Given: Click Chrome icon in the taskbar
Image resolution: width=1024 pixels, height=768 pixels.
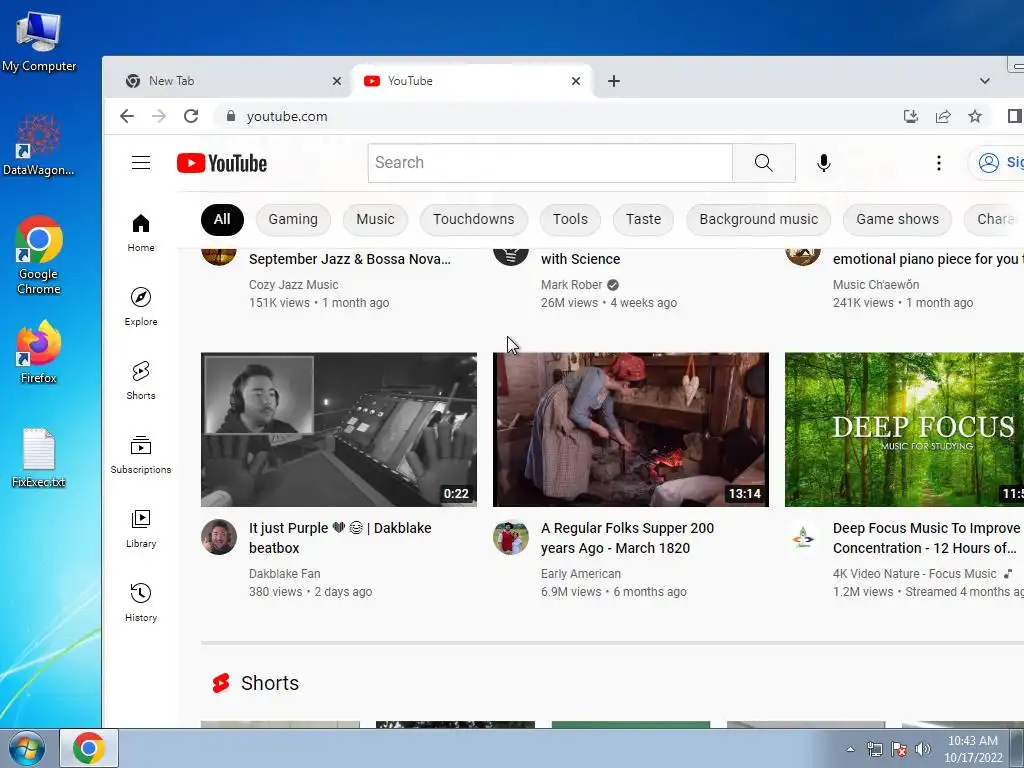Looking at the screenshot, I should click(x=89, y=748).
